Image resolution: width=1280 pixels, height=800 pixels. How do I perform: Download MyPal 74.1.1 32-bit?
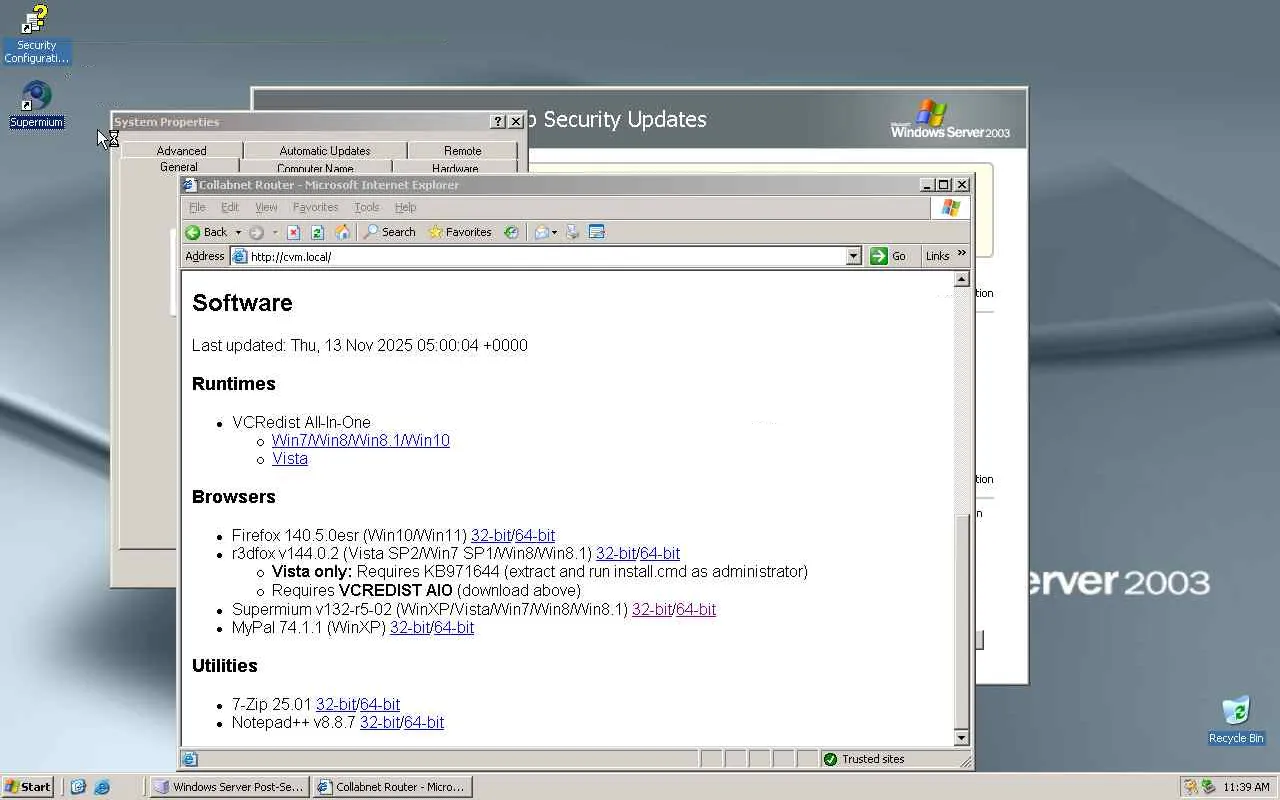[x=410, y=627]
